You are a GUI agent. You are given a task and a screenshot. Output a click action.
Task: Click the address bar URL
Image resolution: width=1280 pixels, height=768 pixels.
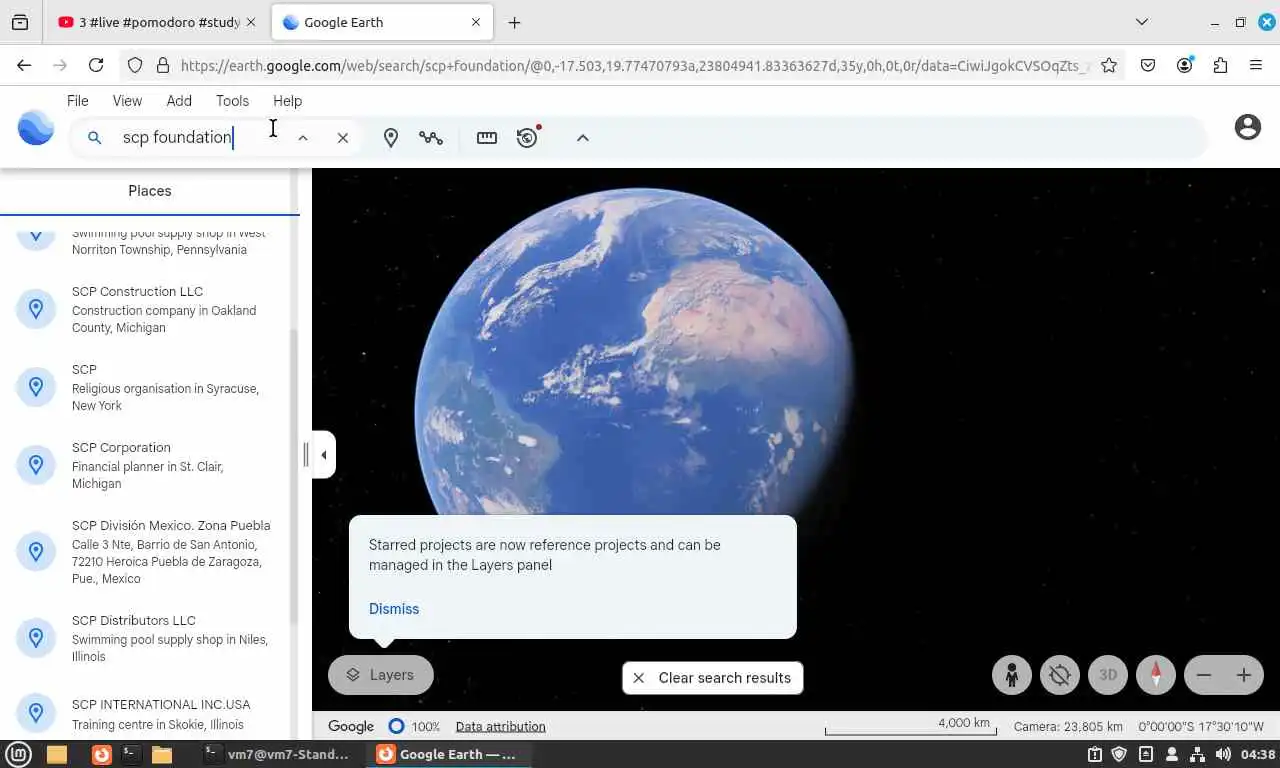click(635, 65)
